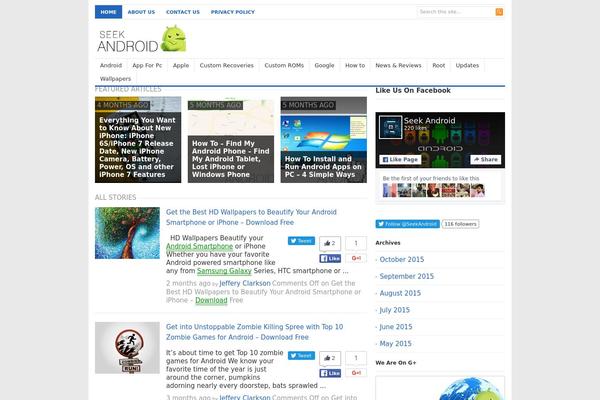Click the Zombie Run thumbnail image
The image size is (600, 400).
(127, 348)
